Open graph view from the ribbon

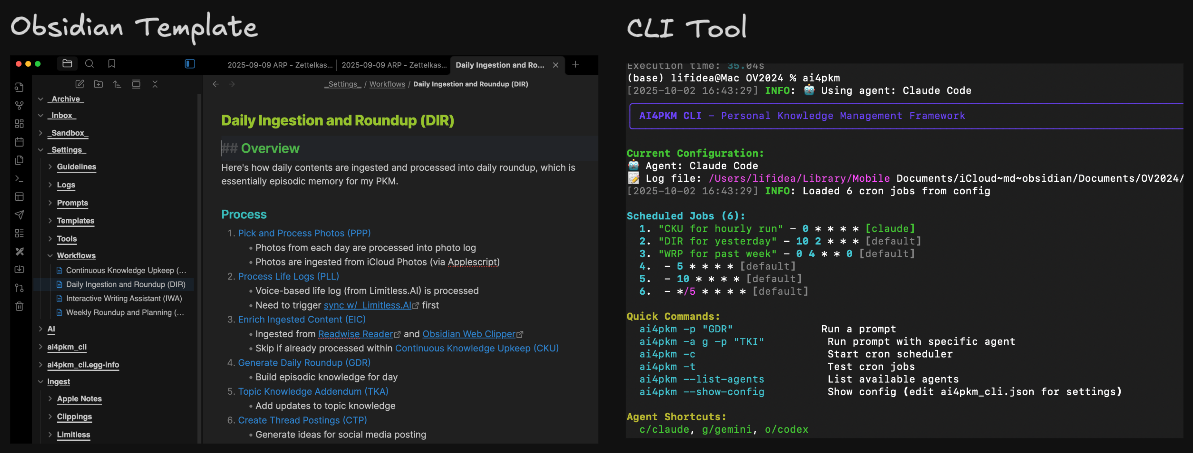pyautogui.click(x=19, y=105)
